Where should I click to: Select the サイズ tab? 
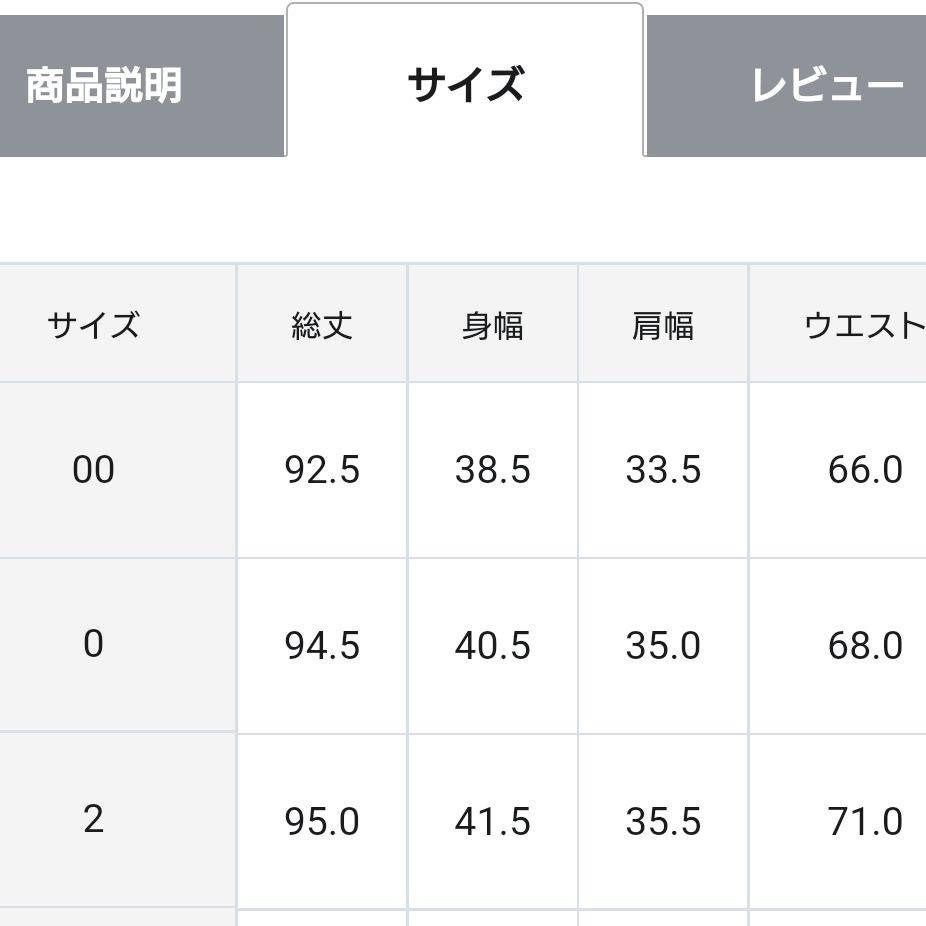465,81
